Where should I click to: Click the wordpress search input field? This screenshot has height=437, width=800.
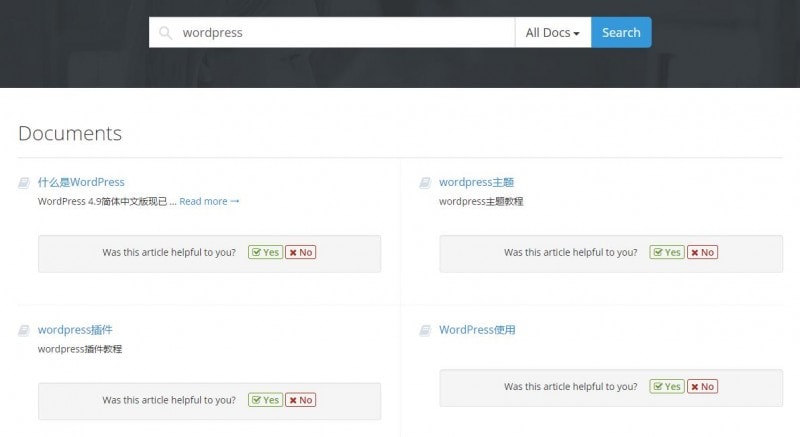coord(332,33)
